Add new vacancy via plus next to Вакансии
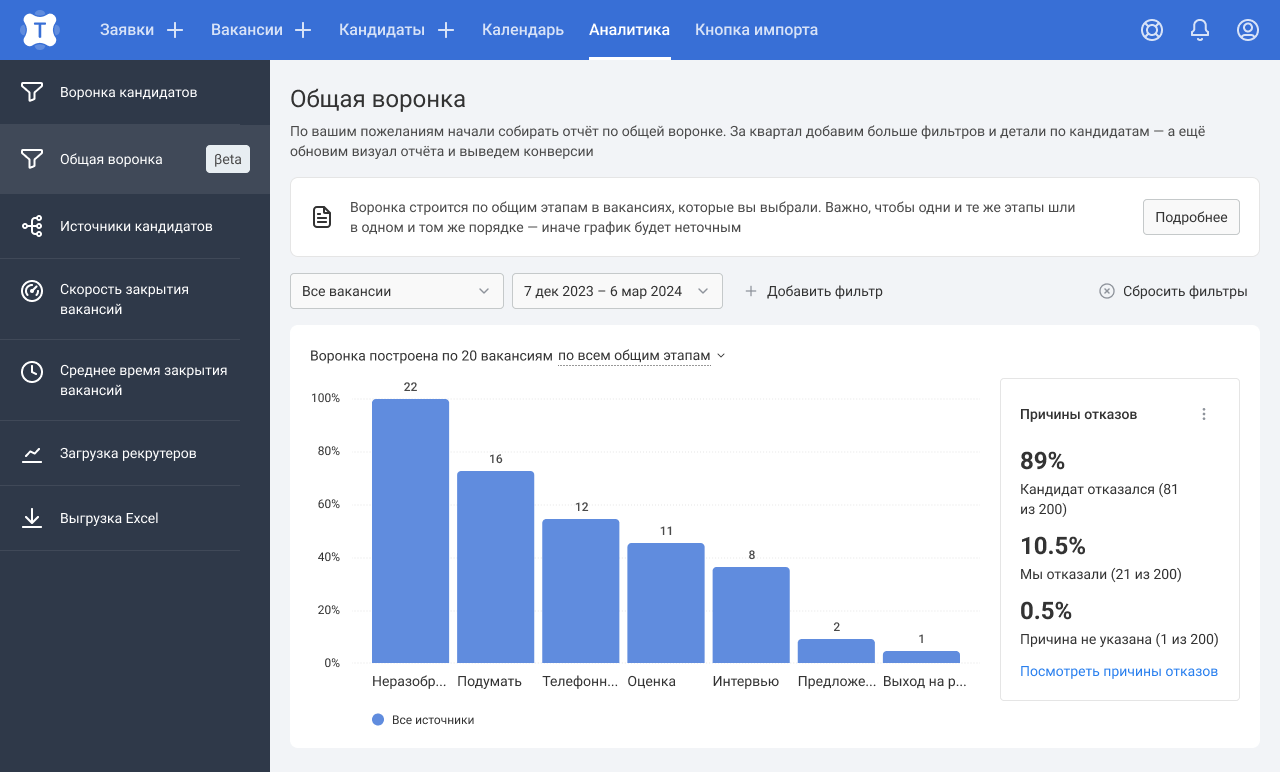1280x772 pixels. pyautogui.click(x=303, y=30)
